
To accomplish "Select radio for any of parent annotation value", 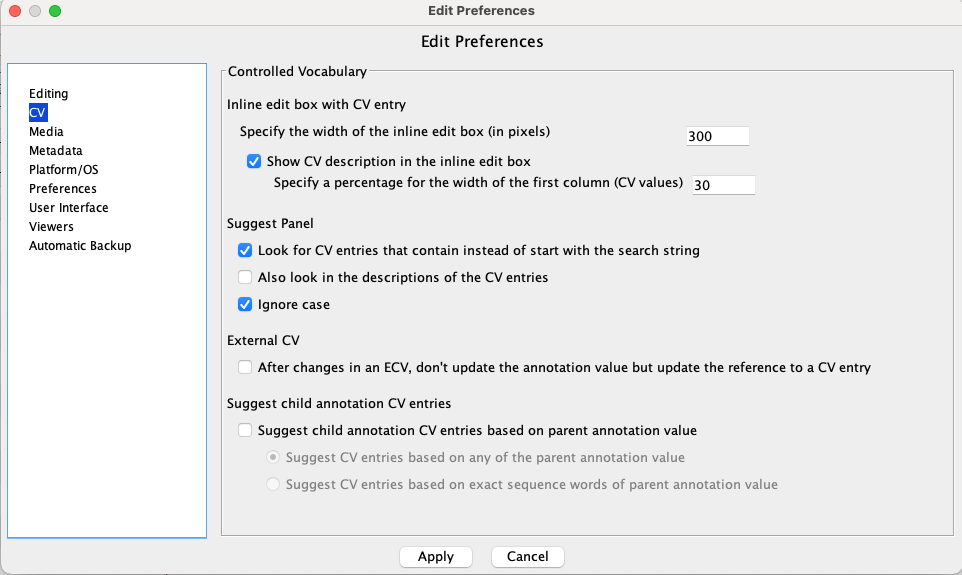I will click(x=273, y=457).
